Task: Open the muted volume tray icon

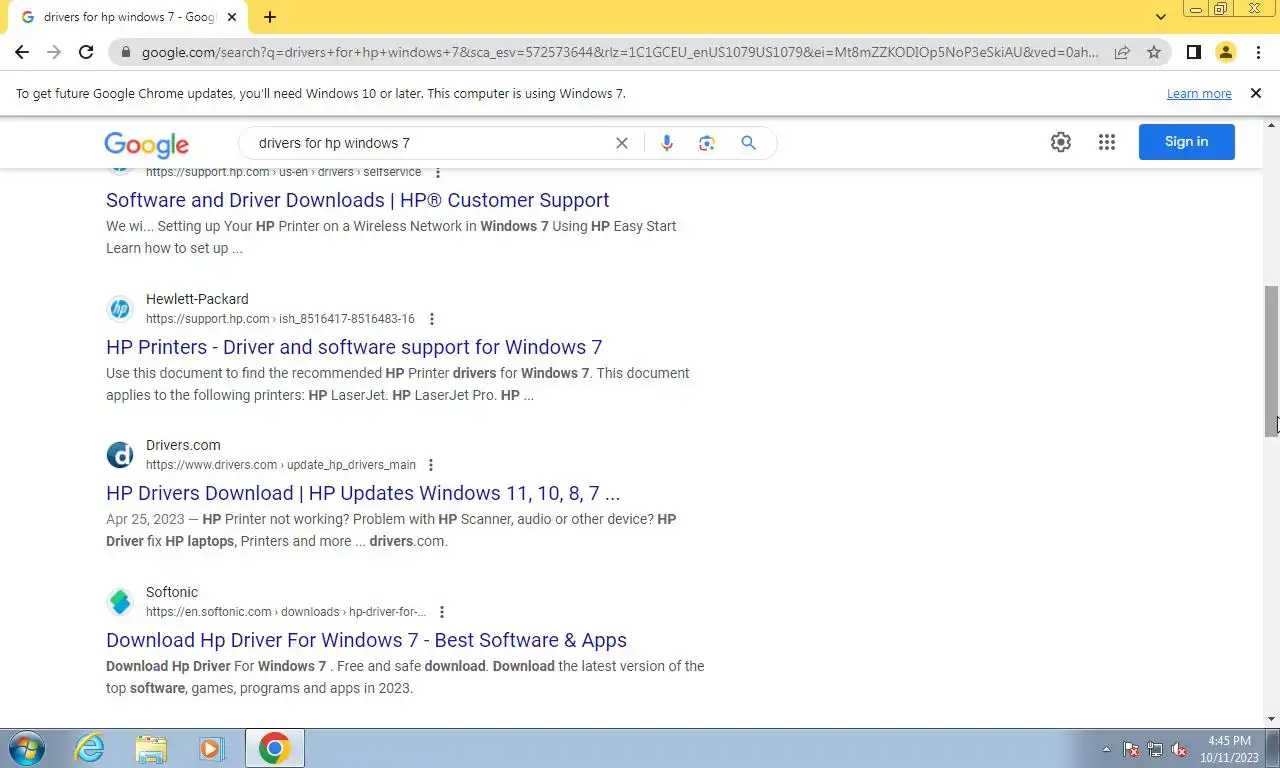Action: pos(1179,749)
